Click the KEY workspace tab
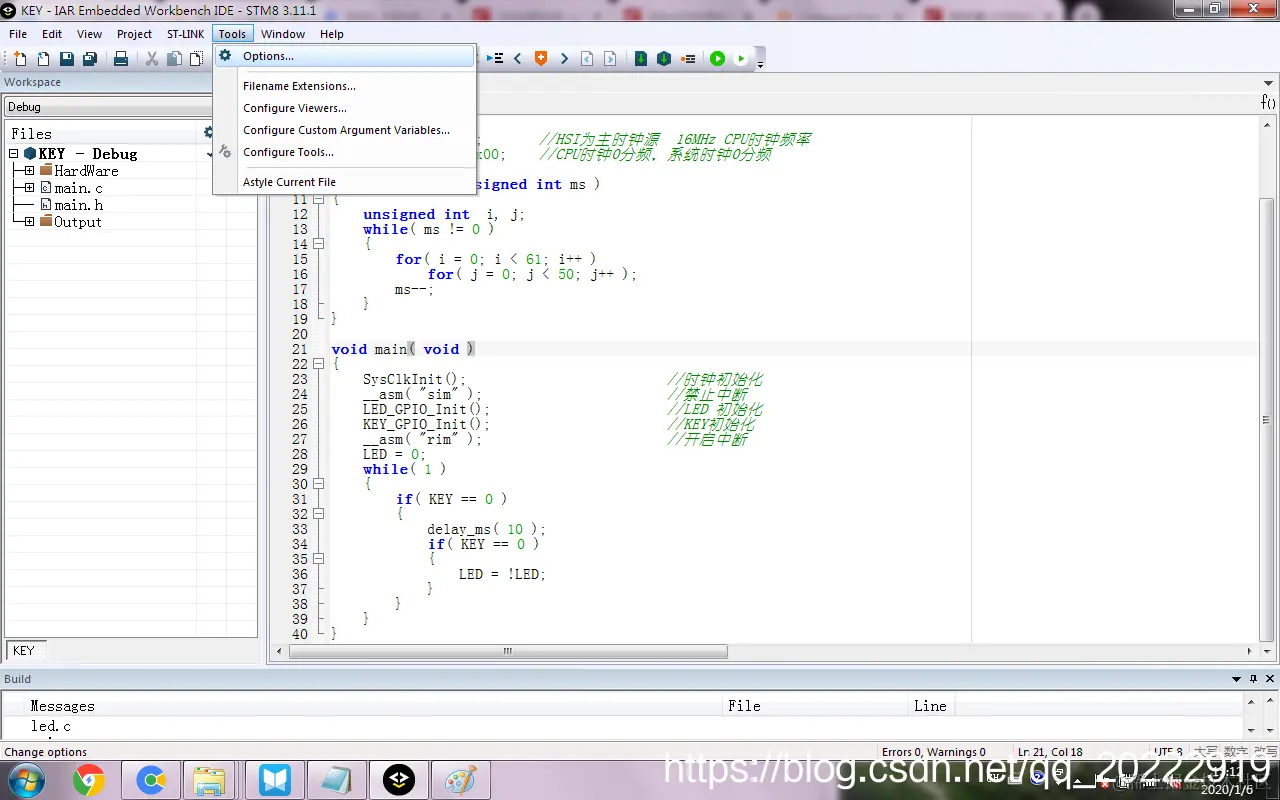This screenshot has height=800, width=1280. point(24,650)
